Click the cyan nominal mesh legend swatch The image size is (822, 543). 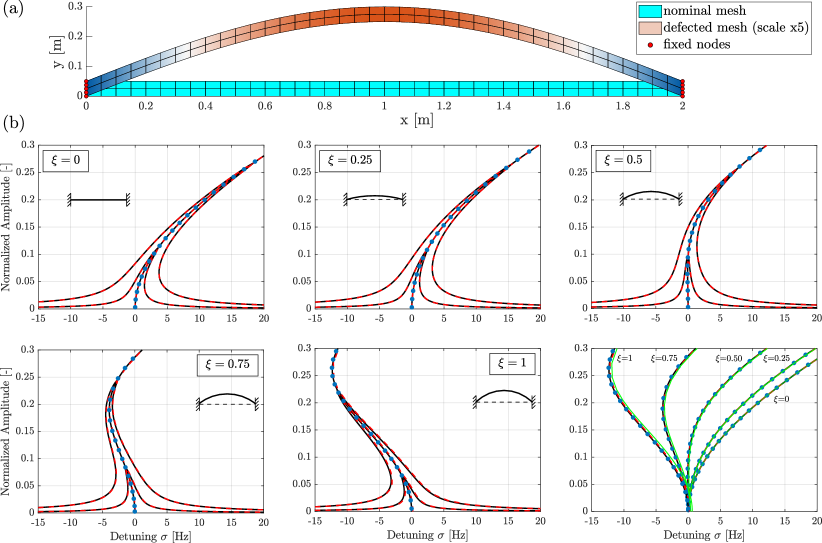tap(649, 10)
